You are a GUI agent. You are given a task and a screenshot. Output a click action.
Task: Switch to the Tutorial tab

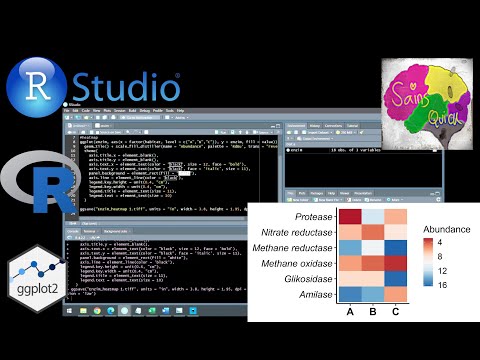[x=352, y=126]
